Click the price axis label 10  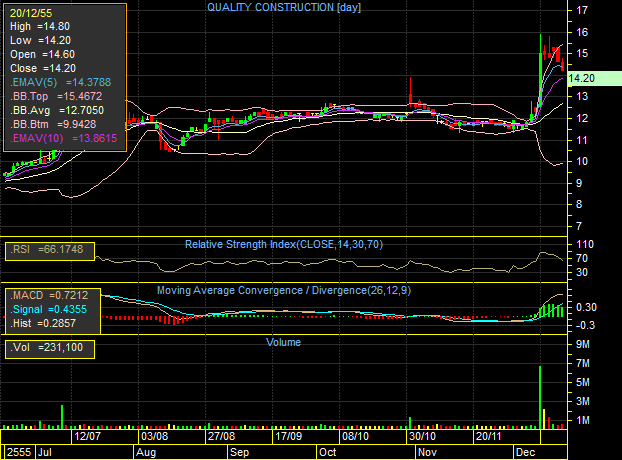tap(582, 161)
